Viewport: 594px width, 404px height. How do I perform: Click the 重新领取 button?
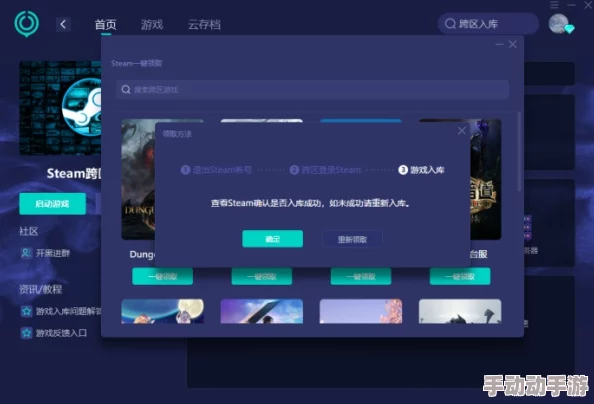(352, 240)
